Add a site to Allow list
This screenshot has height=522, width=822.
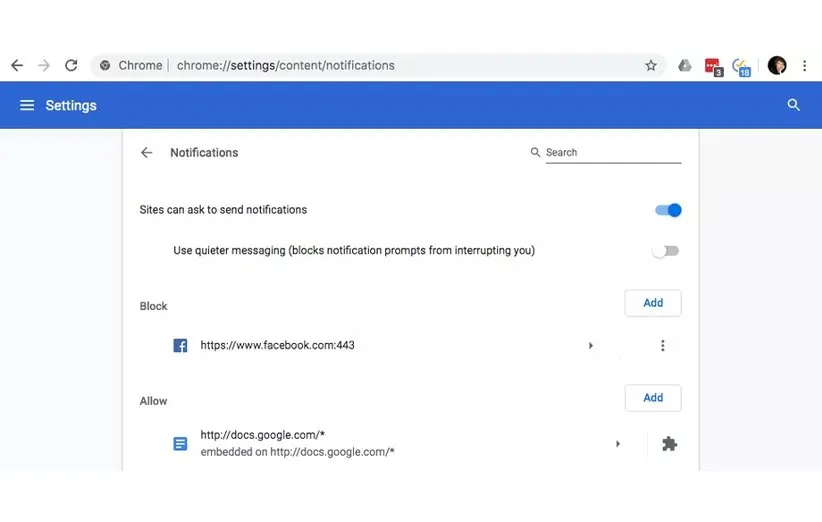[x=653, y=398]
